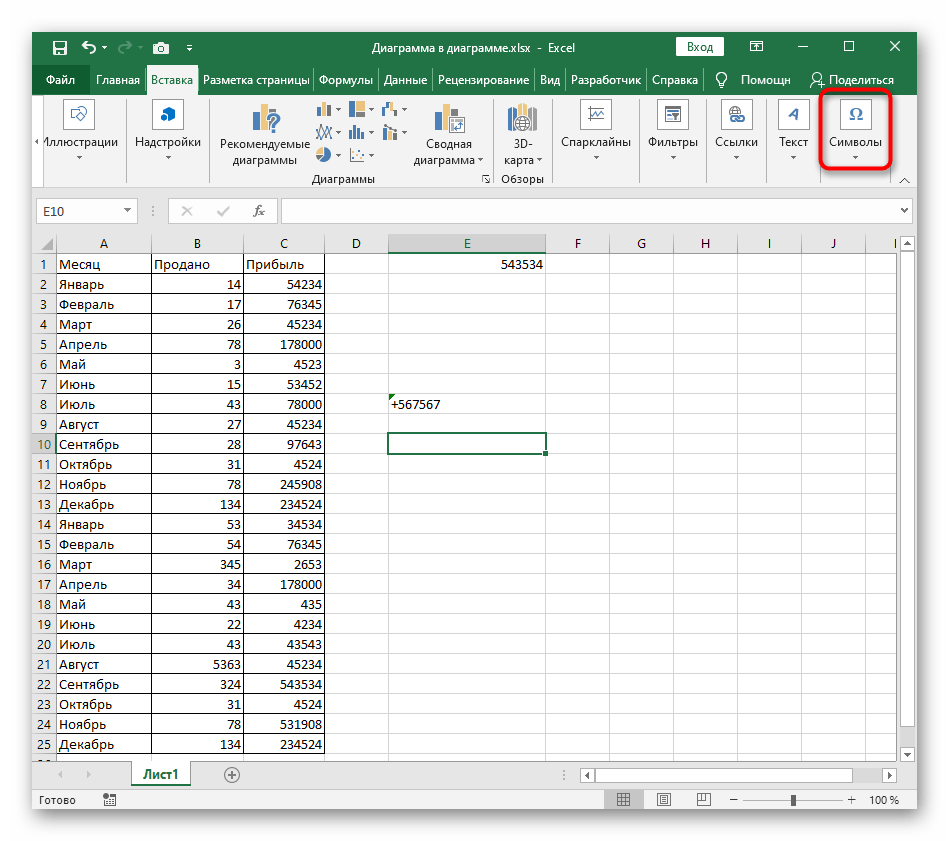Viewport: 949px width, 841px height.
Task: Switch to the Рецензирование tab
Action: pos(483,80)
